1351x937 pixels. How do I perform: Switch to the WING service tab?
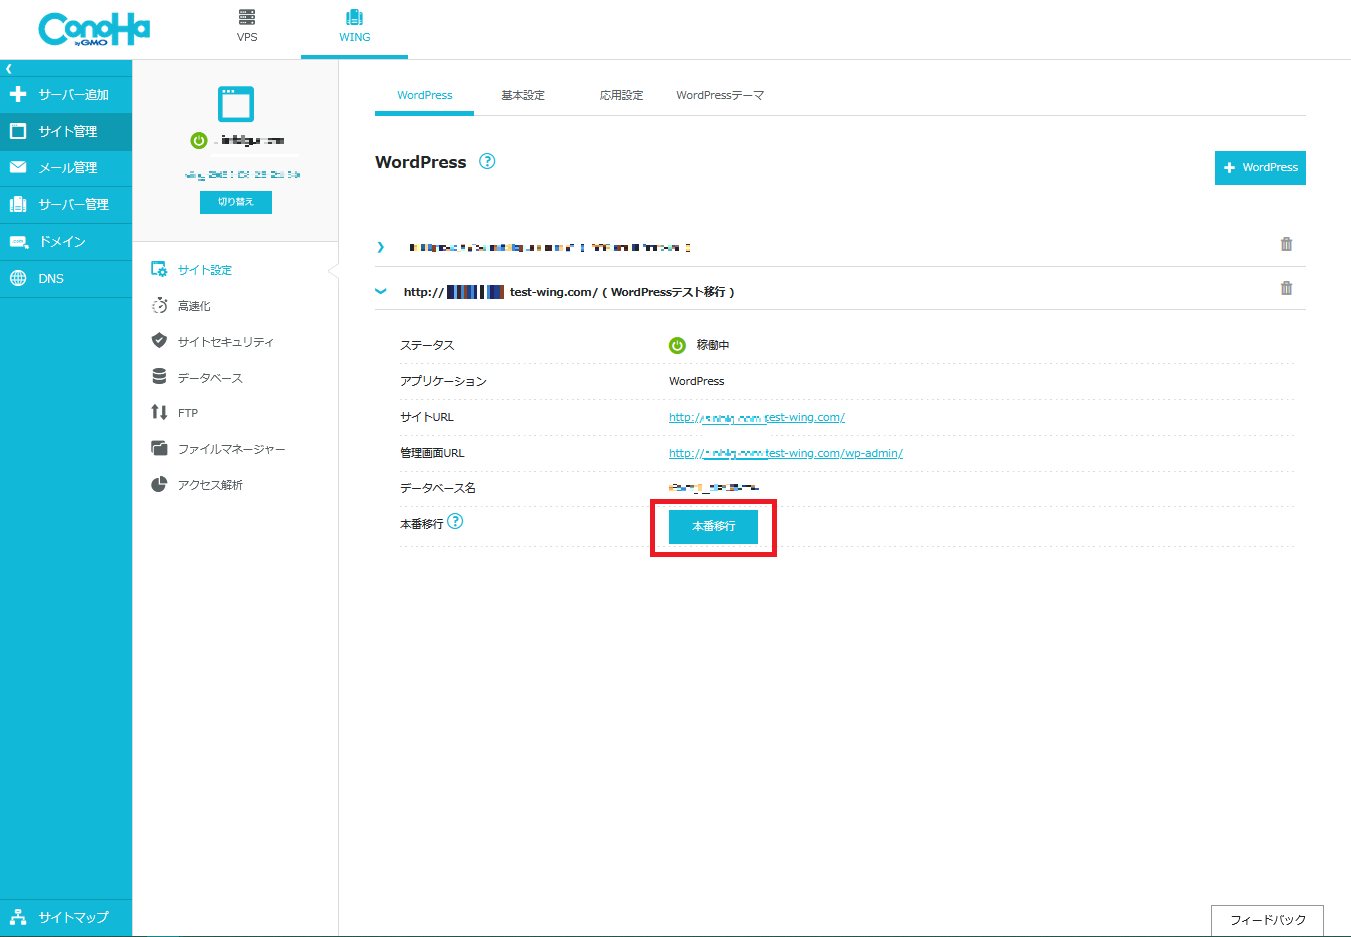coord(354,27)
